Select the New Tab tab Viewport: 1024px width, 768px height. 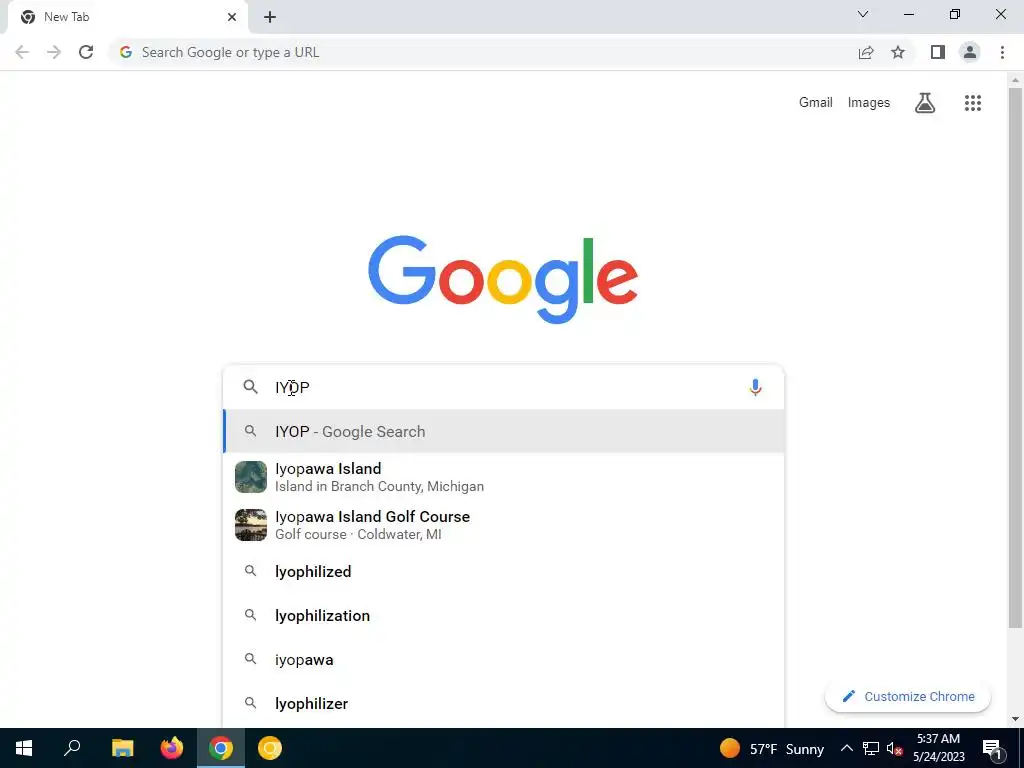pyautogui.click(x=127, y=17)
